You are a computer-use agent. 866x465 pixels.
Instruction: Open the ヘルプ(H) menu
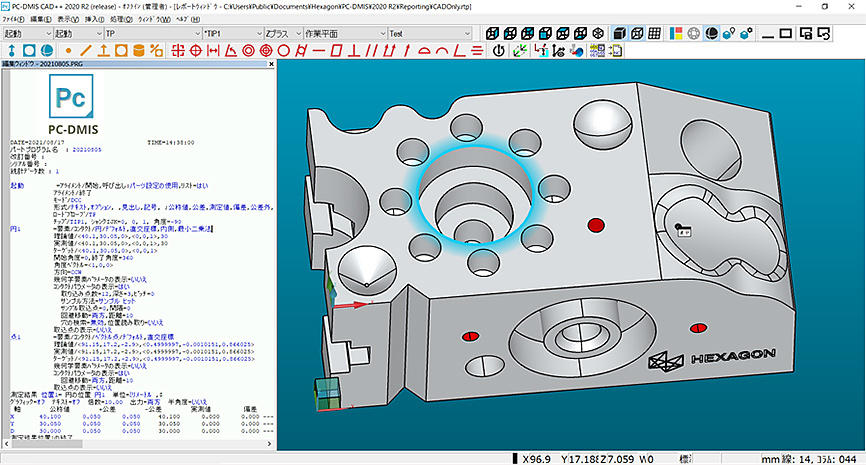tap(187, 19)
